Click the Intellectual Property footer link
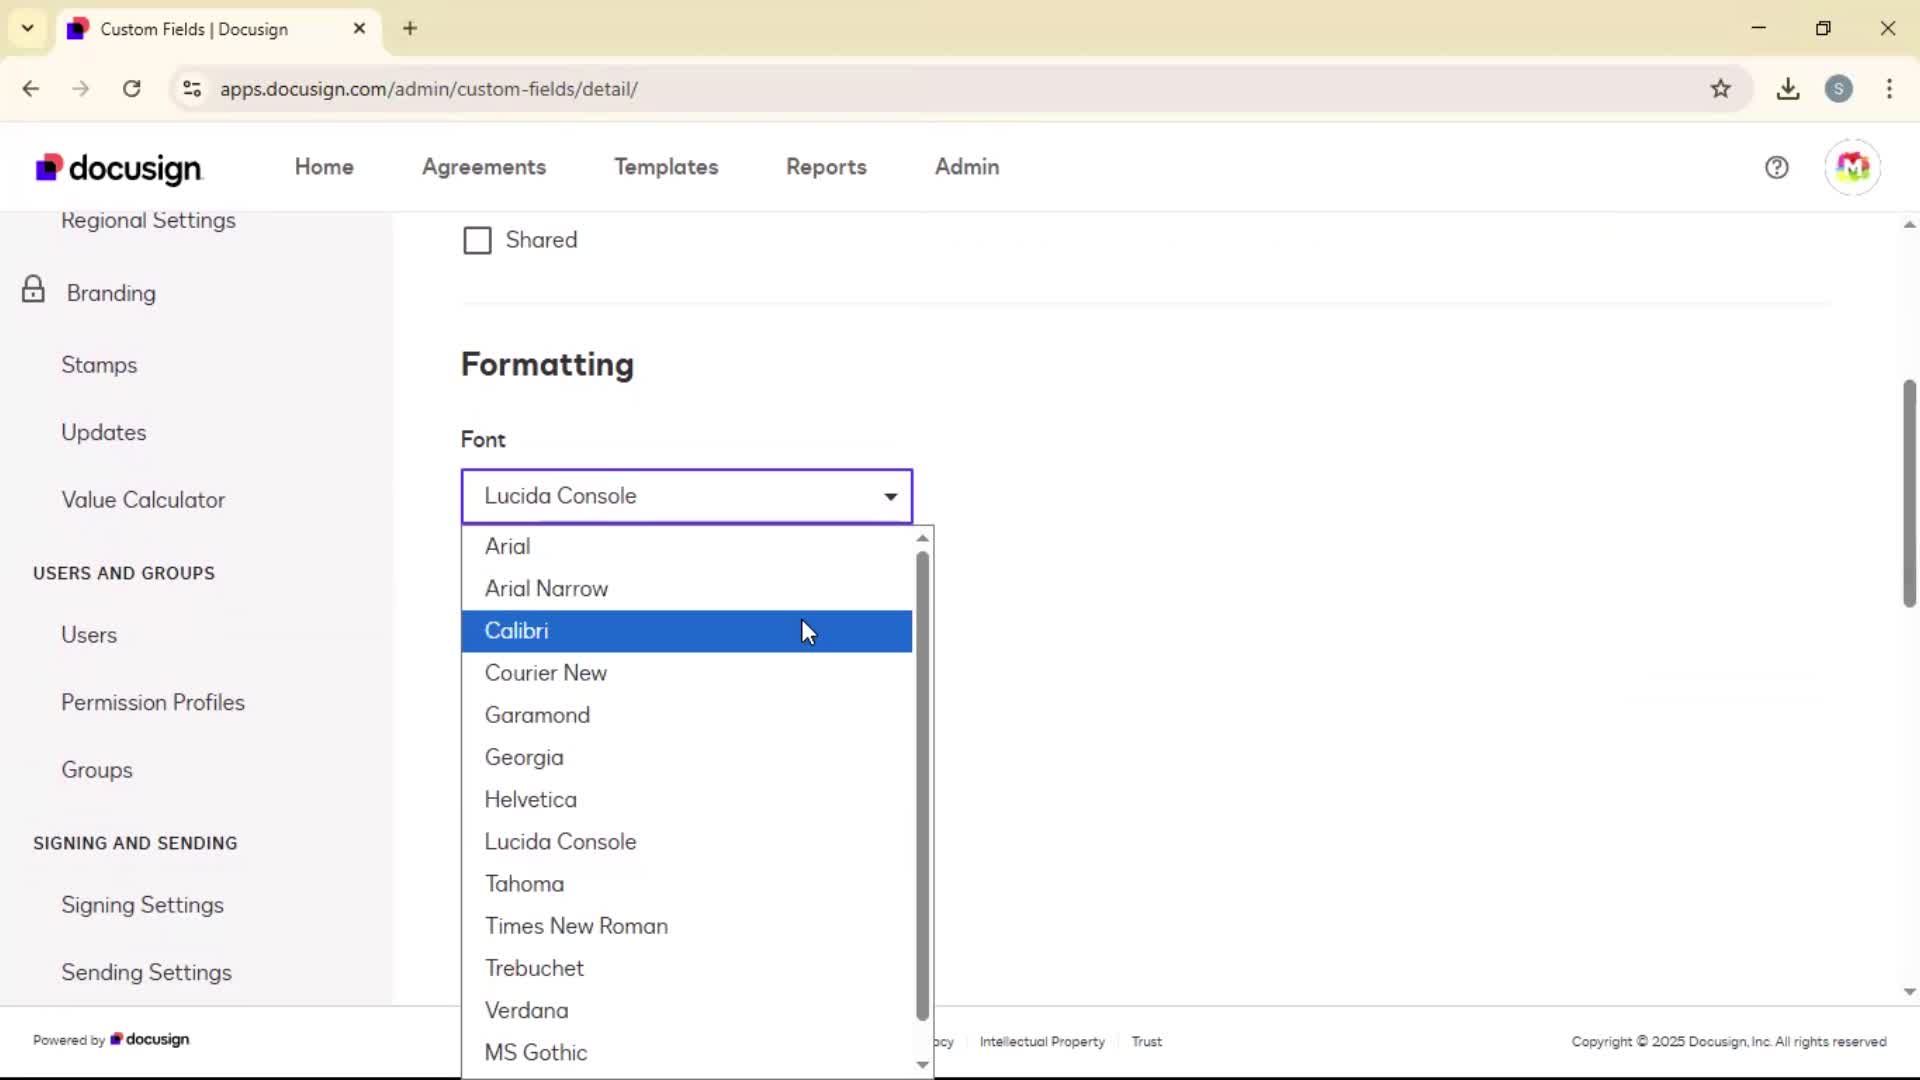 click(1042, 1041)
